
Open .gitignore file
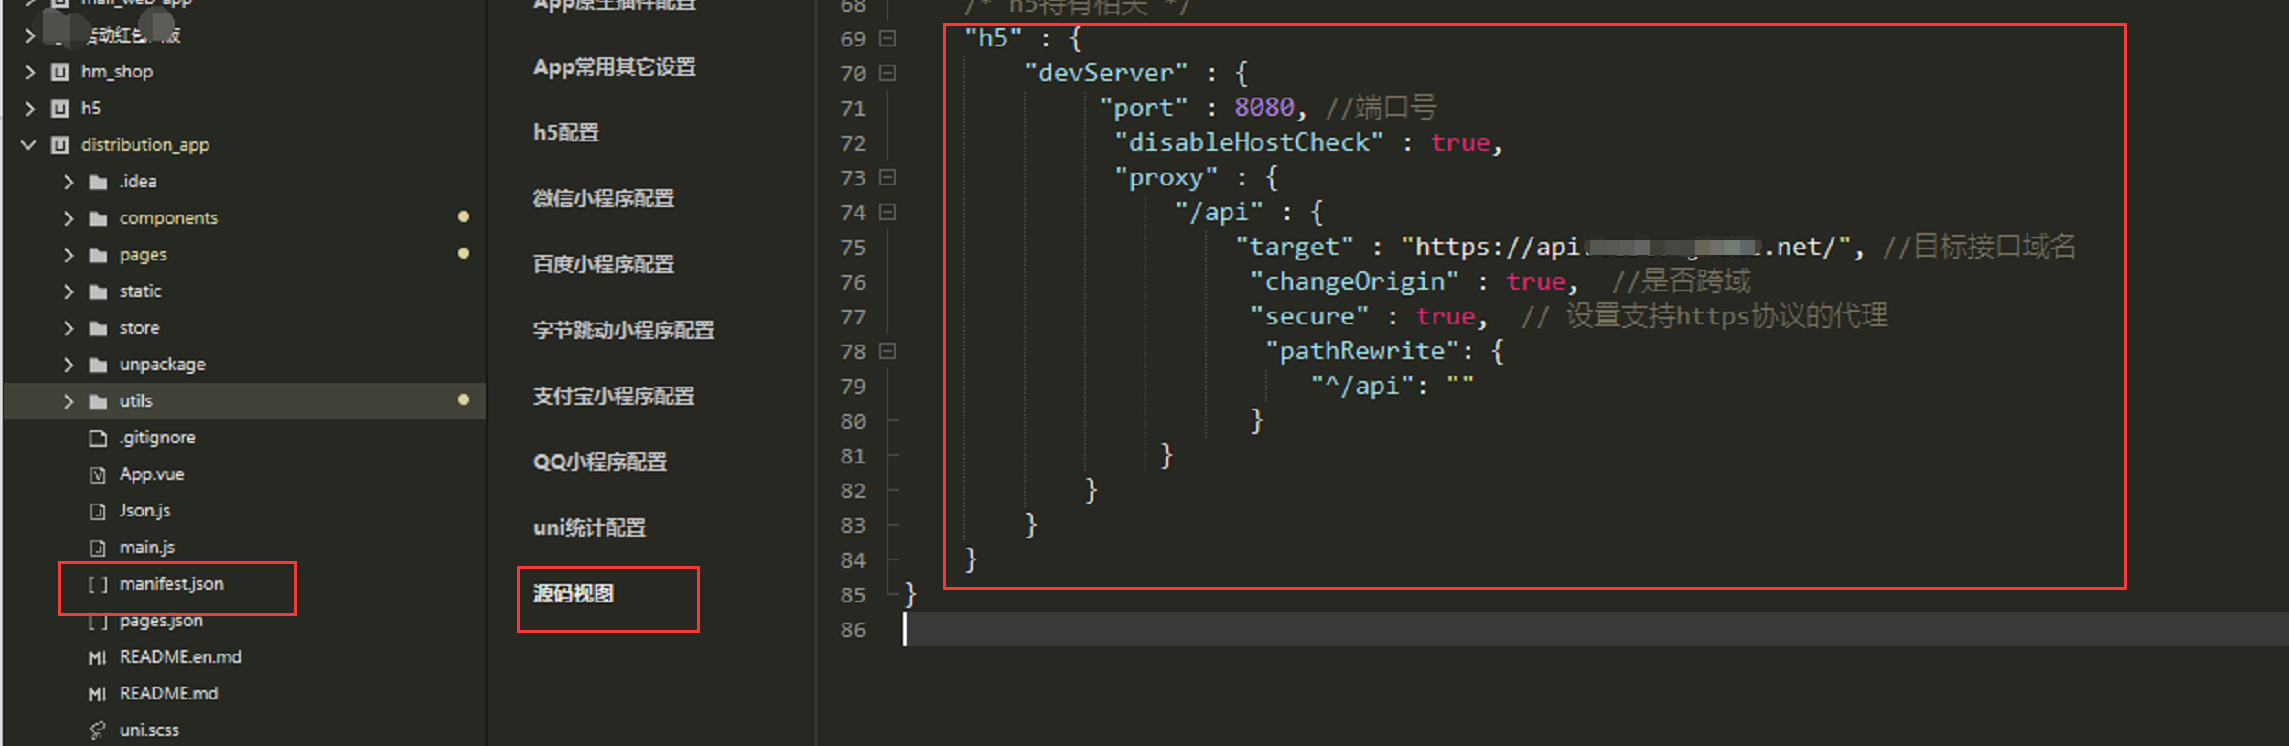click(157, 438)
